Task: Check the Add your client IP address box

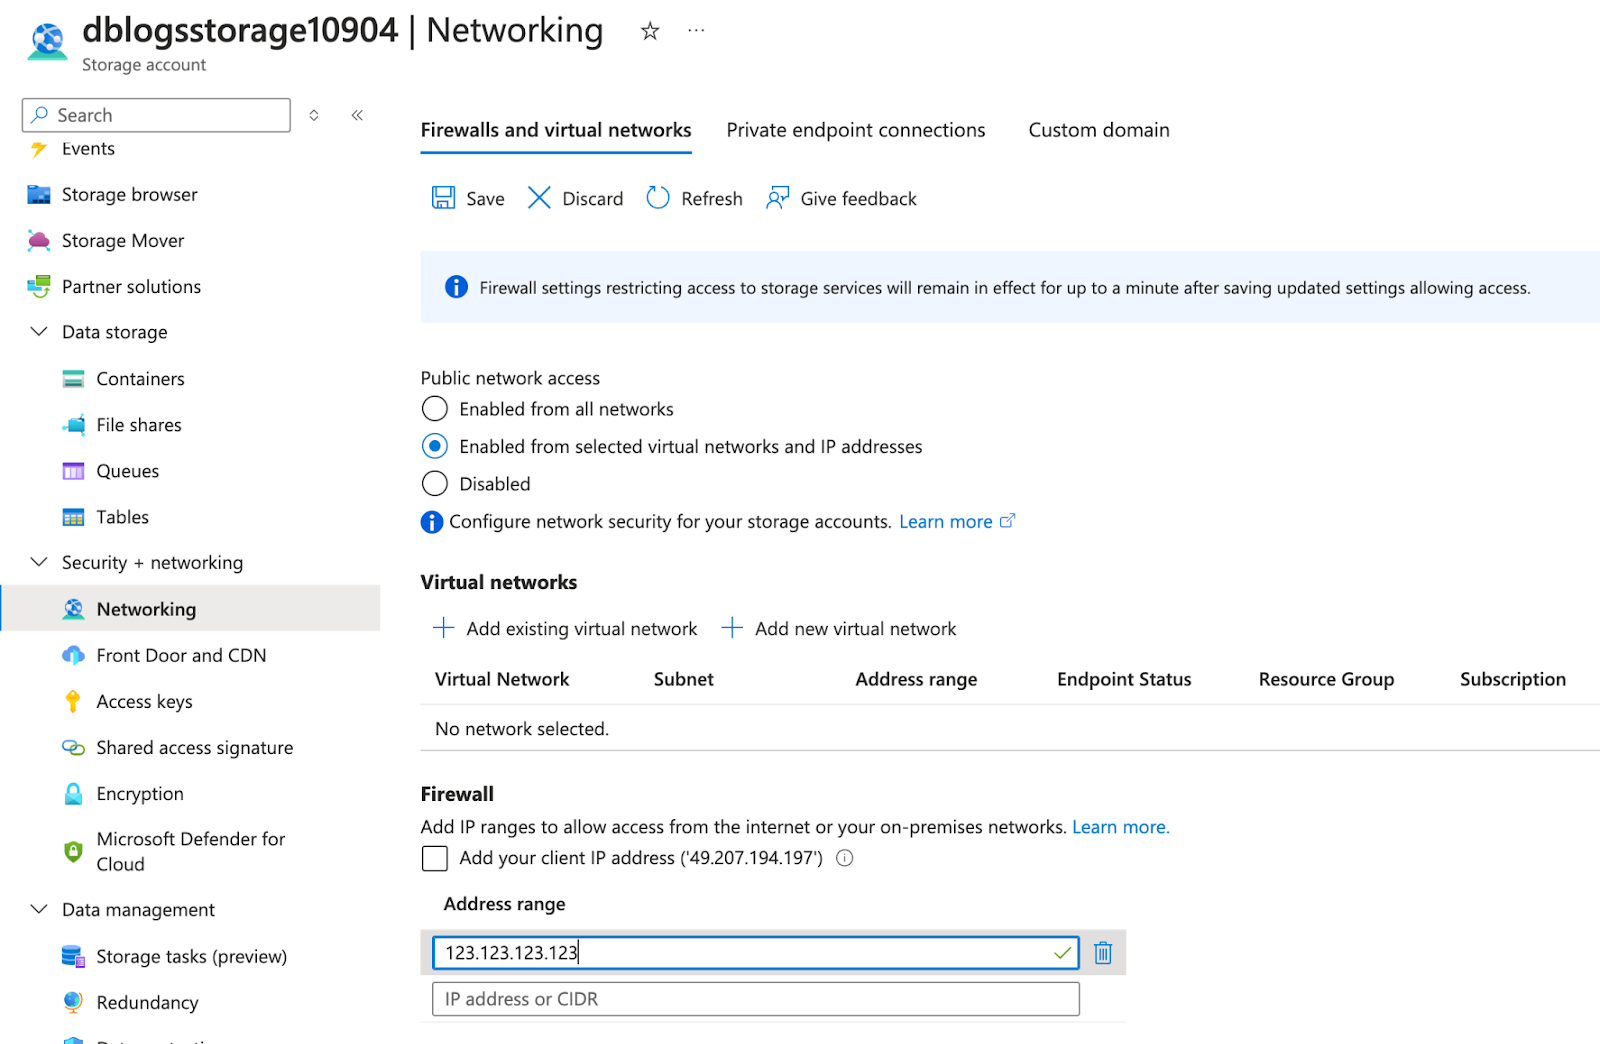Action: 435,858
